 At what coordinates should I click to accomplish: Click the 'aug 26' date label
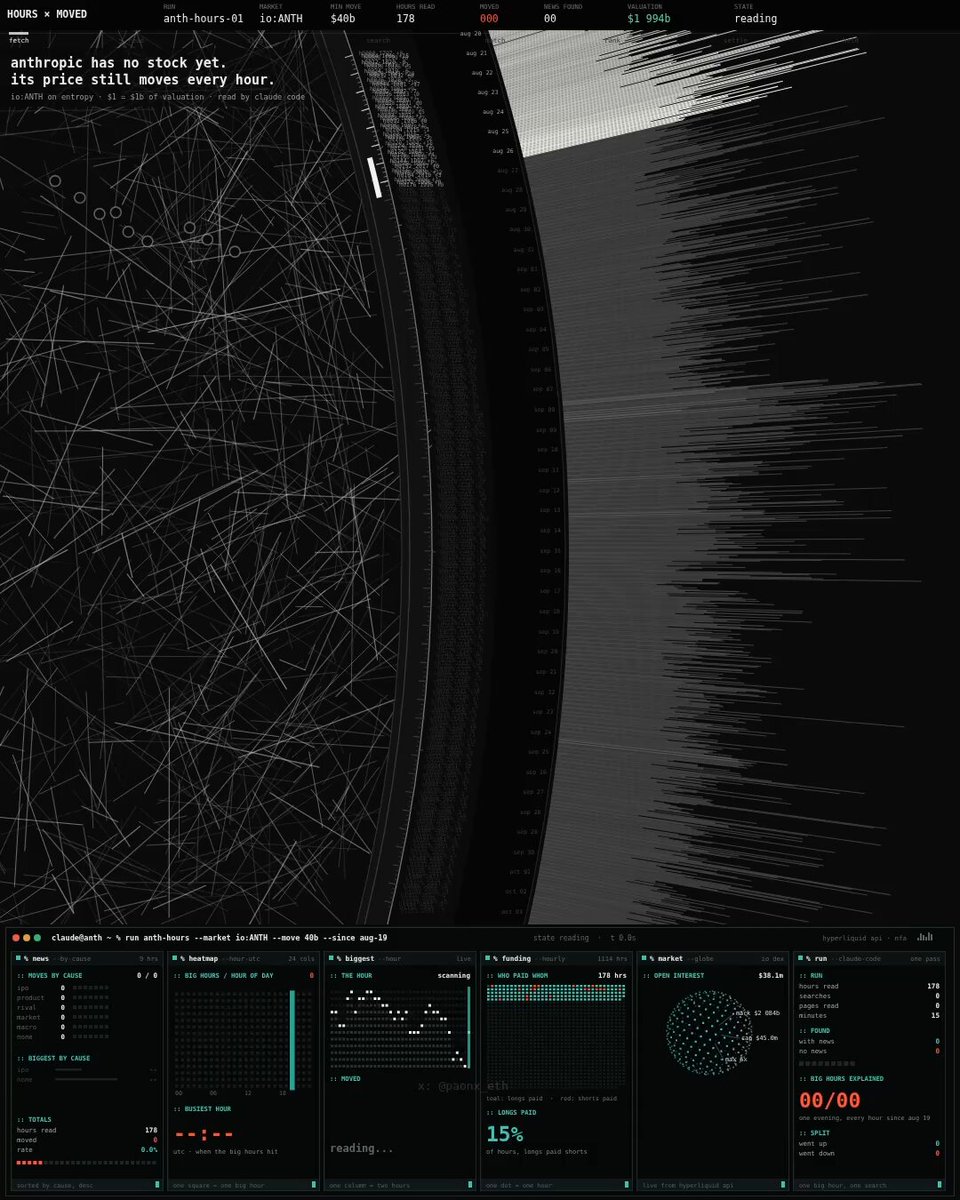click(x=502, y=151)
